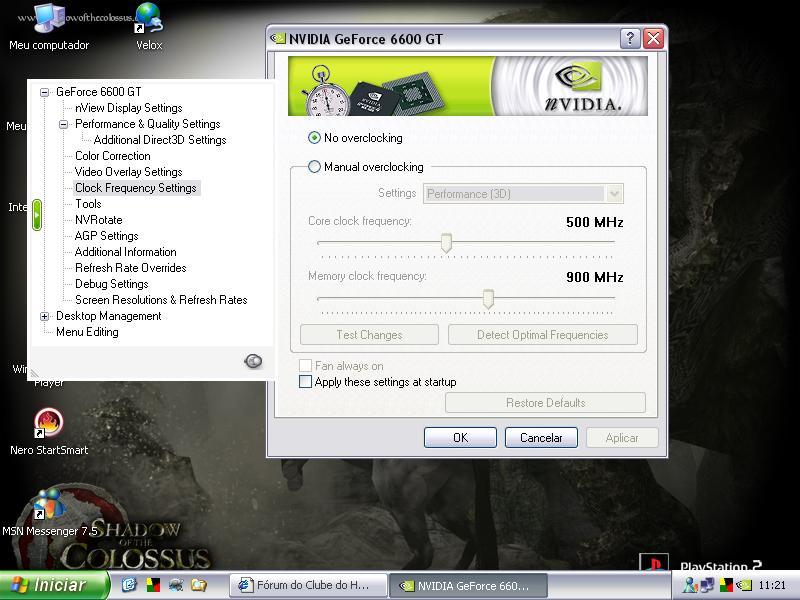Click the Restore Defaults button
800x600 pixels.
[x=545, y=403]
